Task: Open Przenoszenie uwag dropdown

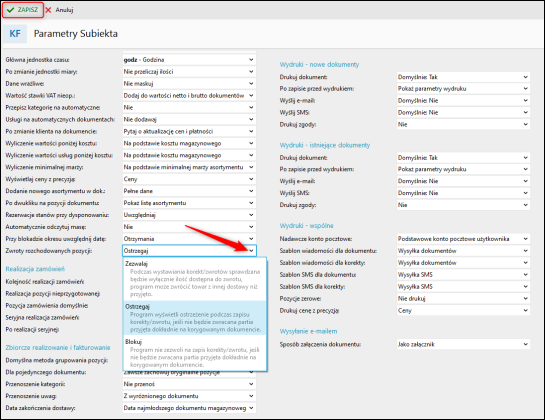Action: coord(189,396)
